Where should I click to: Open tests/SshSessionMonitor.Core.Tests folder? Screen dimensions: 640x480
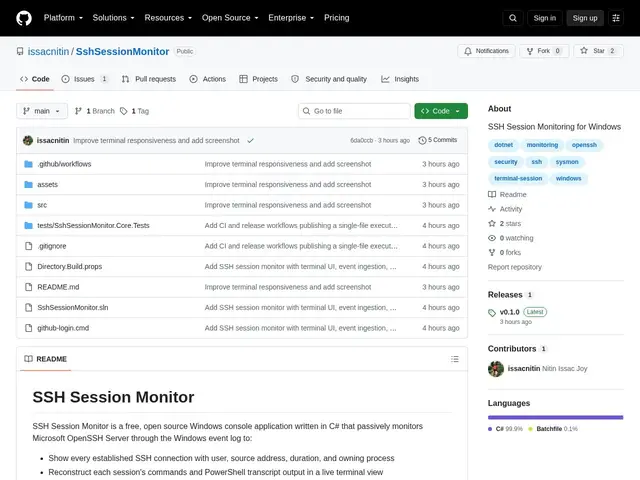tap(93, 225)
